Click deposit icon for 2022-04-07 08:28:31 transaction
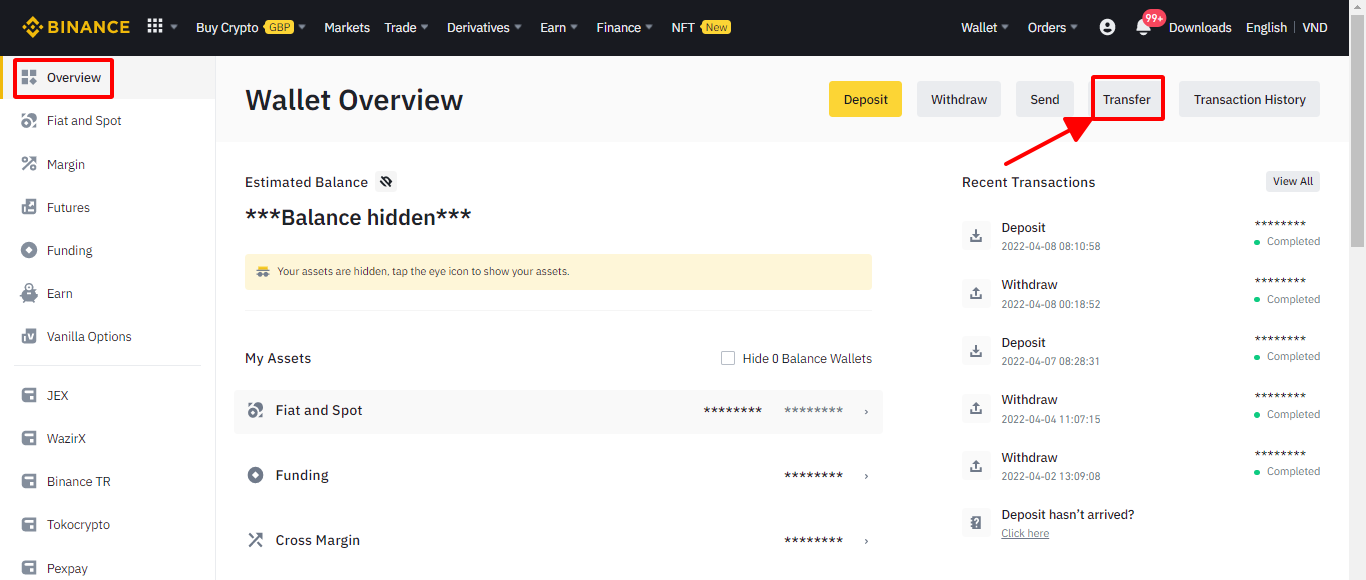The image size is (1366, 580). click(x=975, y=351)
